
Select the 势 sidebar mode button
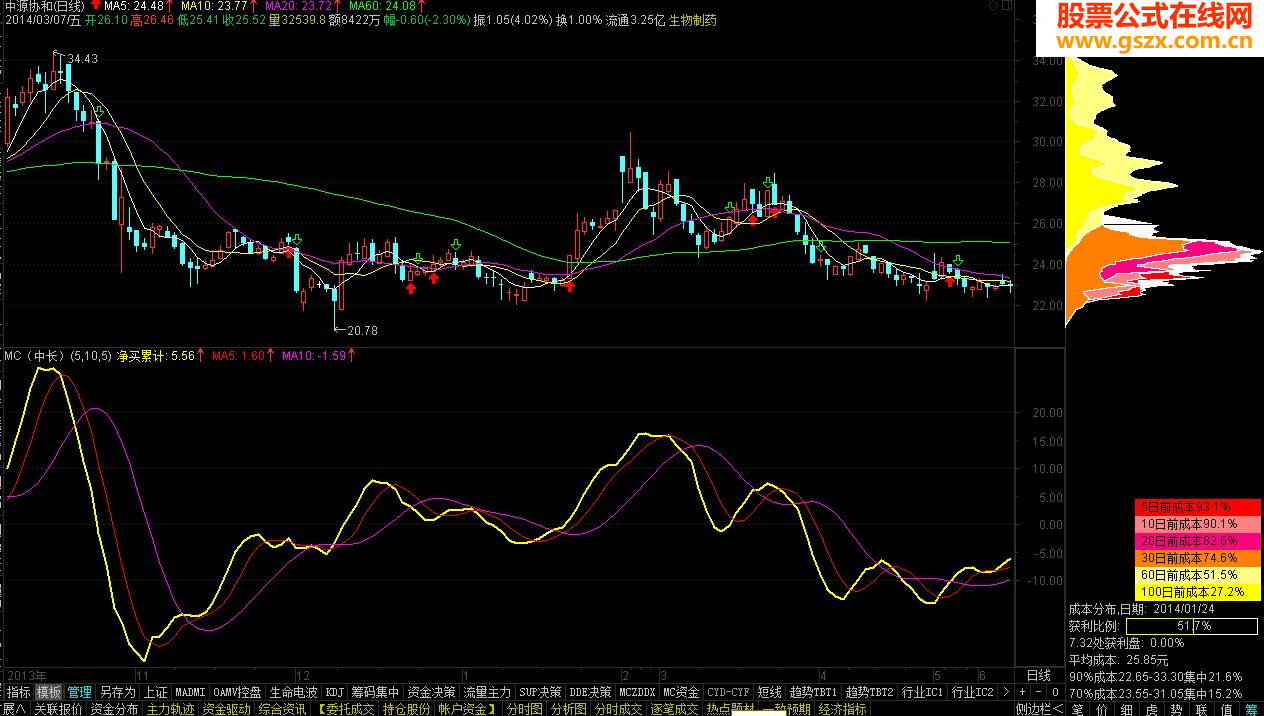(x=1177, y=709)
